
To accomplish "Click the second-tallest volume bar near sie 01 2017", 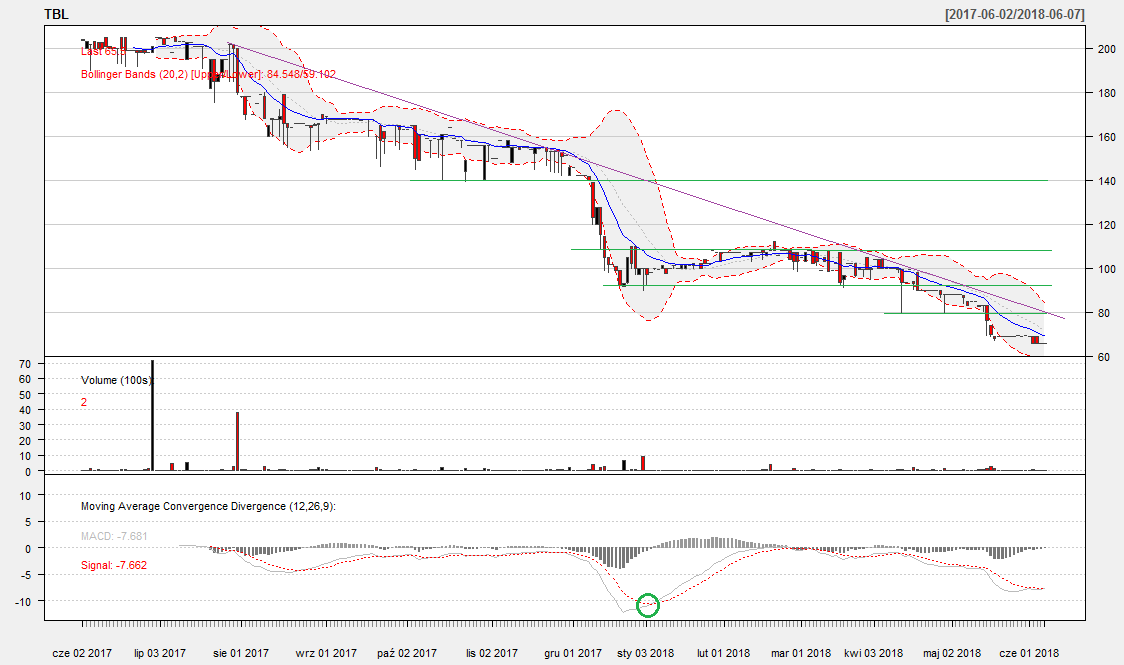I will click(x=237, y=440).
